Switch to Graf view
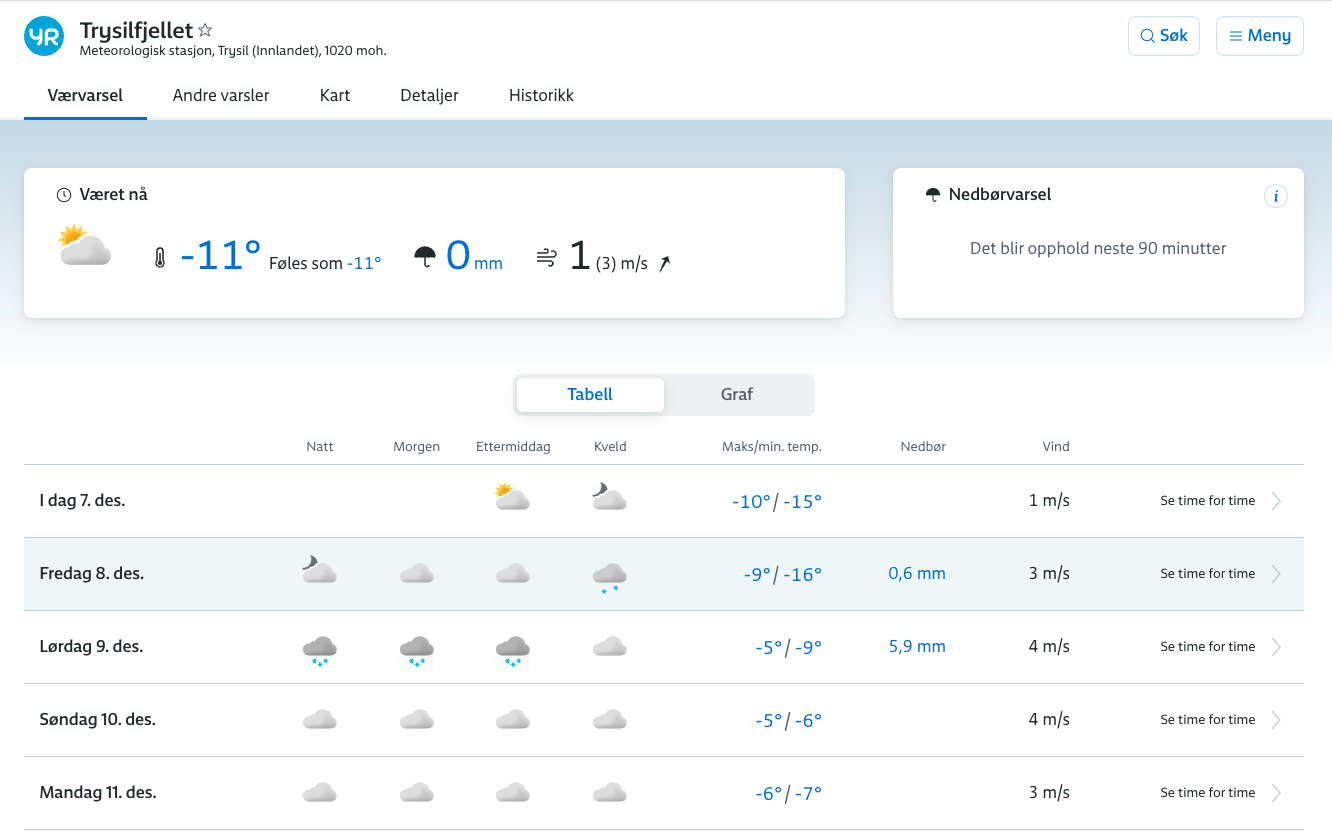 (737, 395)
